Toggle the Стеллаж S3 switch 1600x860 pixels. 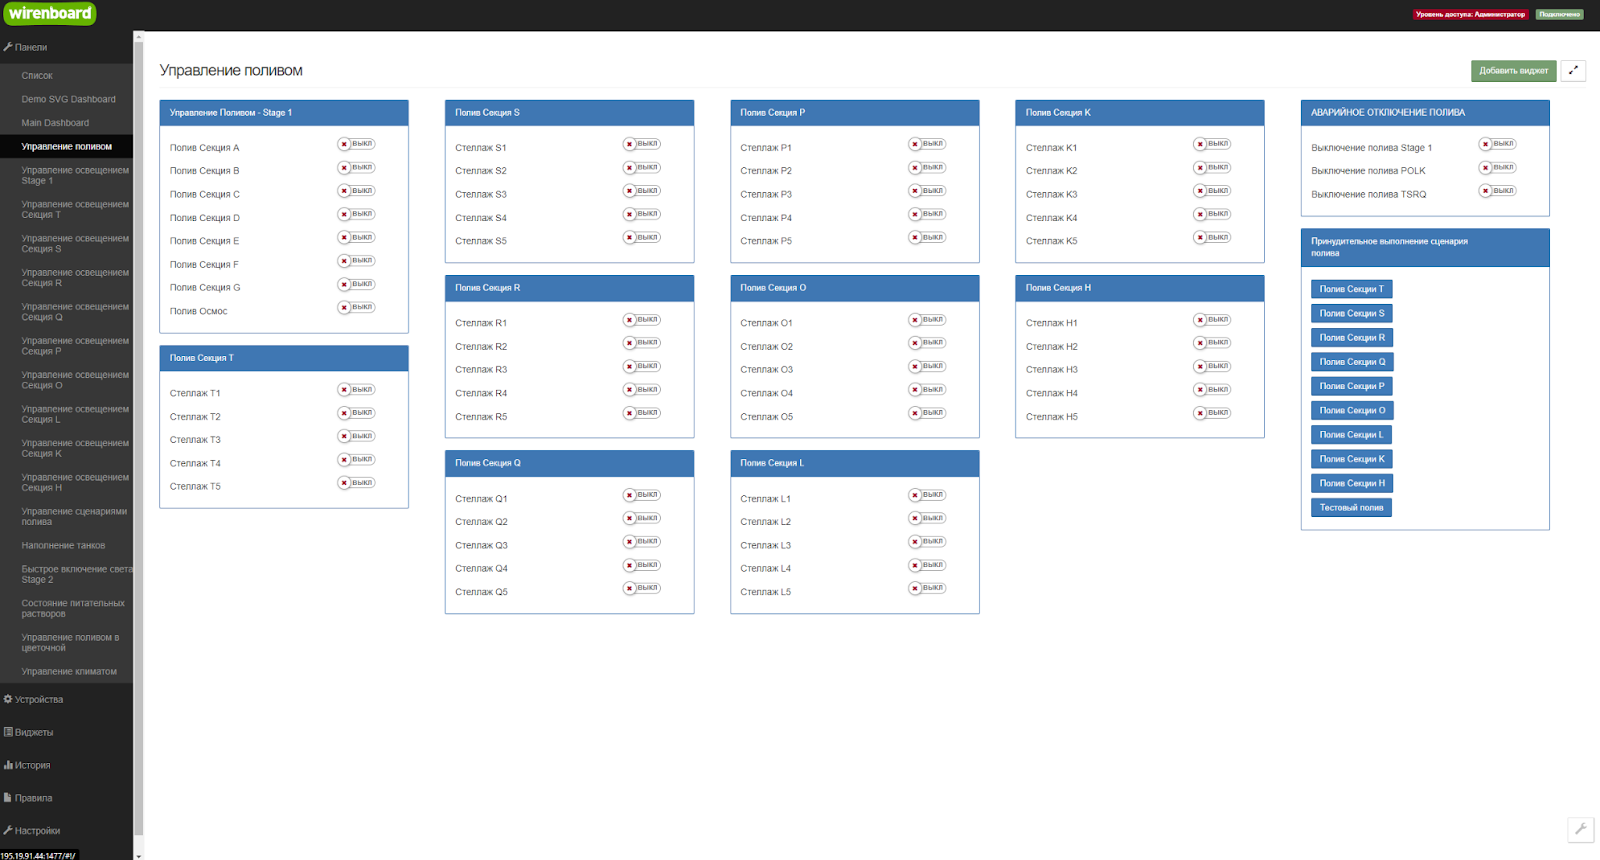[642, 191]
